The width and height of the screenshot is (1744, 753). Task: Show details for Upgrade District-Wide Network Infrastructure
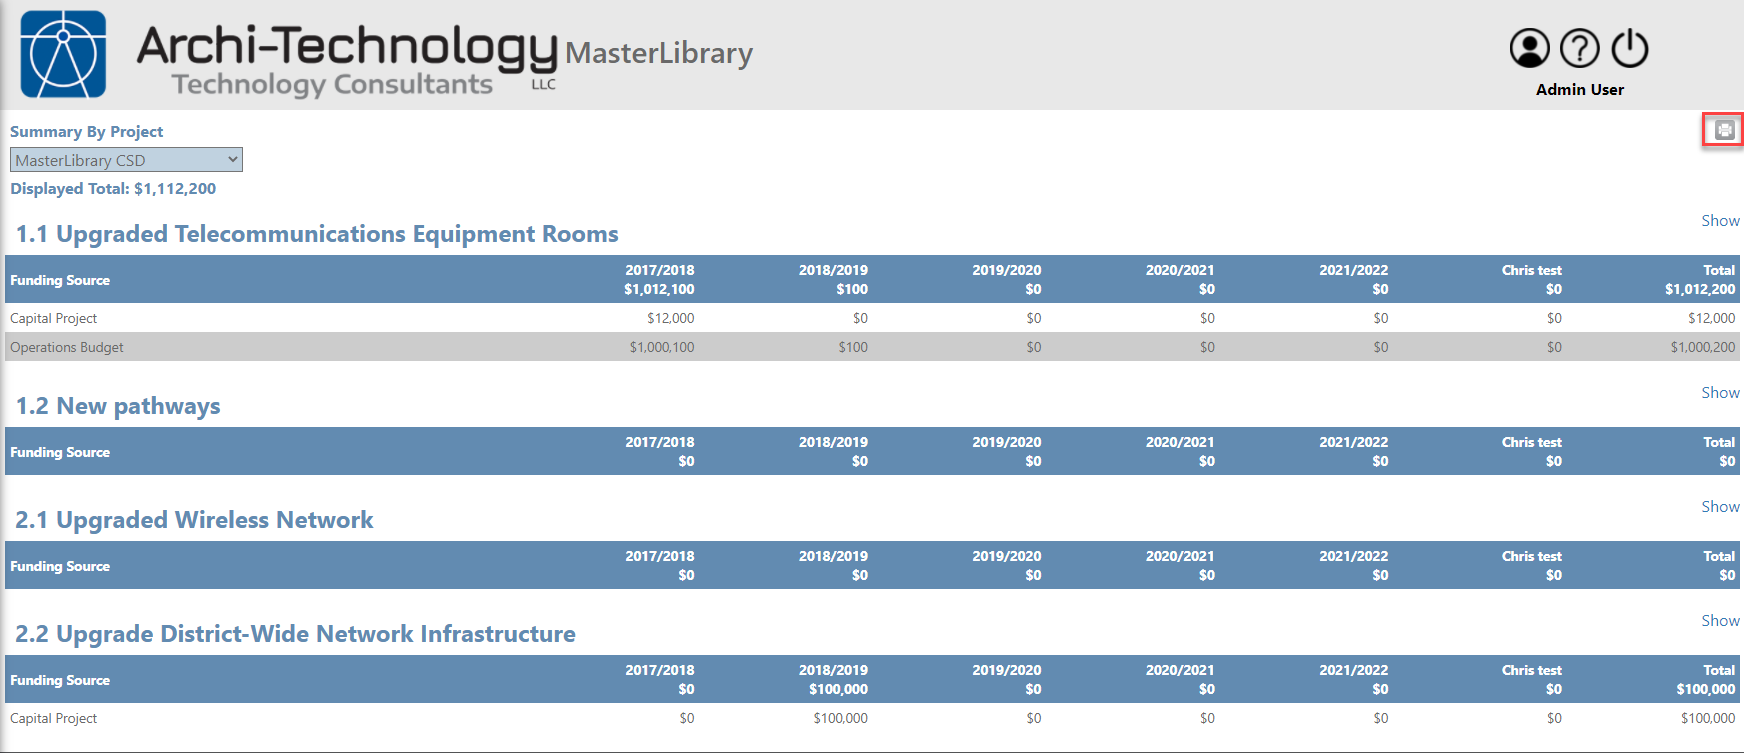click(1720, 621)
